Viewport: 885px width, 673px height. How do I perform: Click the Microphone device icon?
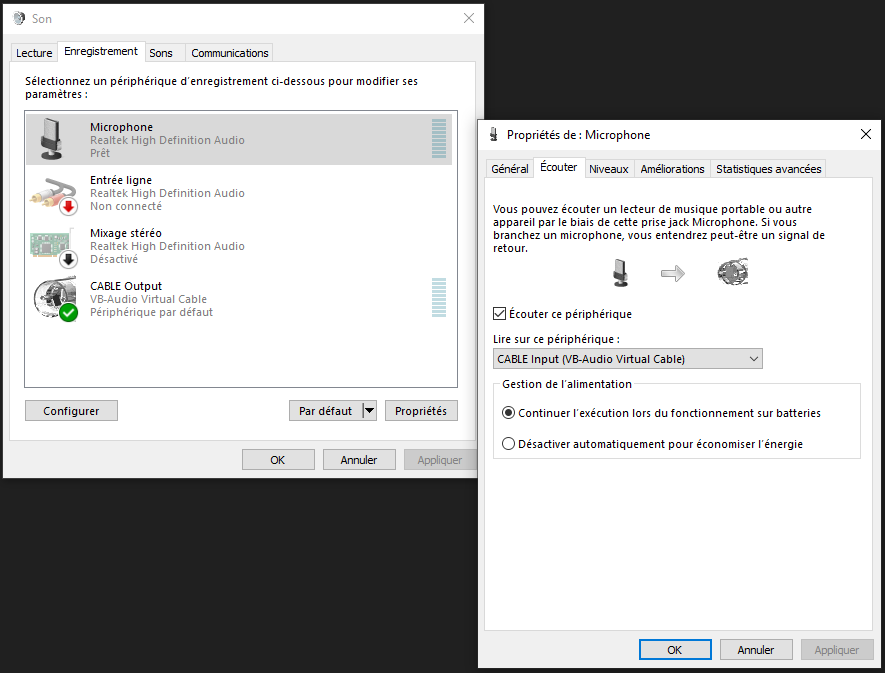[x=51, y=139]
